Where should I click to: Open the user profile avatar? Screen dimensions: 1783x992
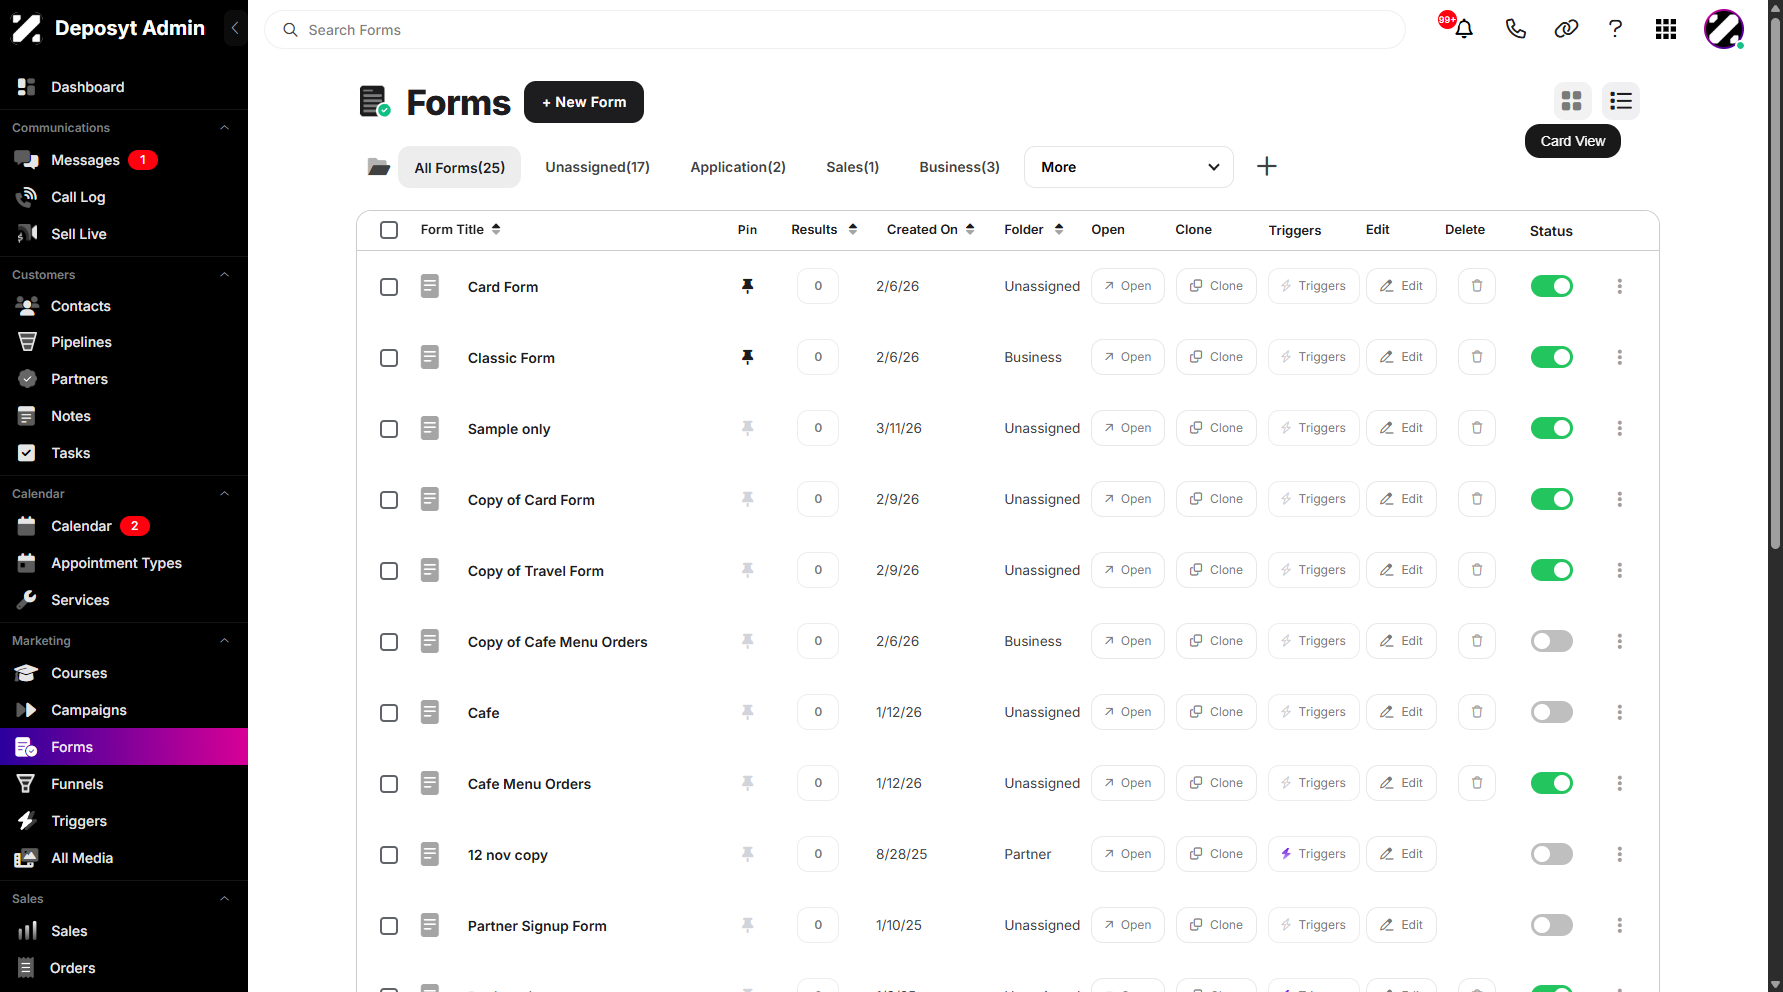[1724, 29]
